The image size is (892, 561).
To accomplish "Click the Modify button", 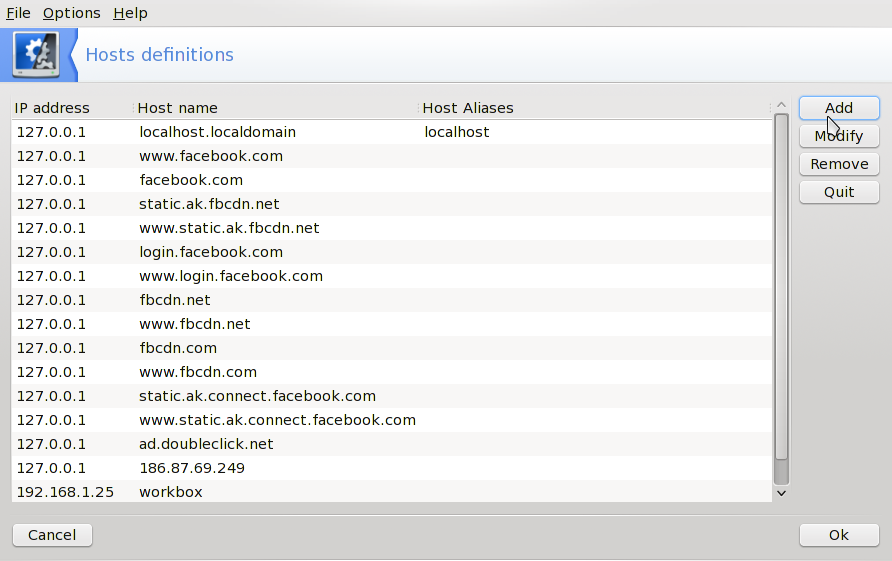I will pyautogui.click(x=839, y=136).
